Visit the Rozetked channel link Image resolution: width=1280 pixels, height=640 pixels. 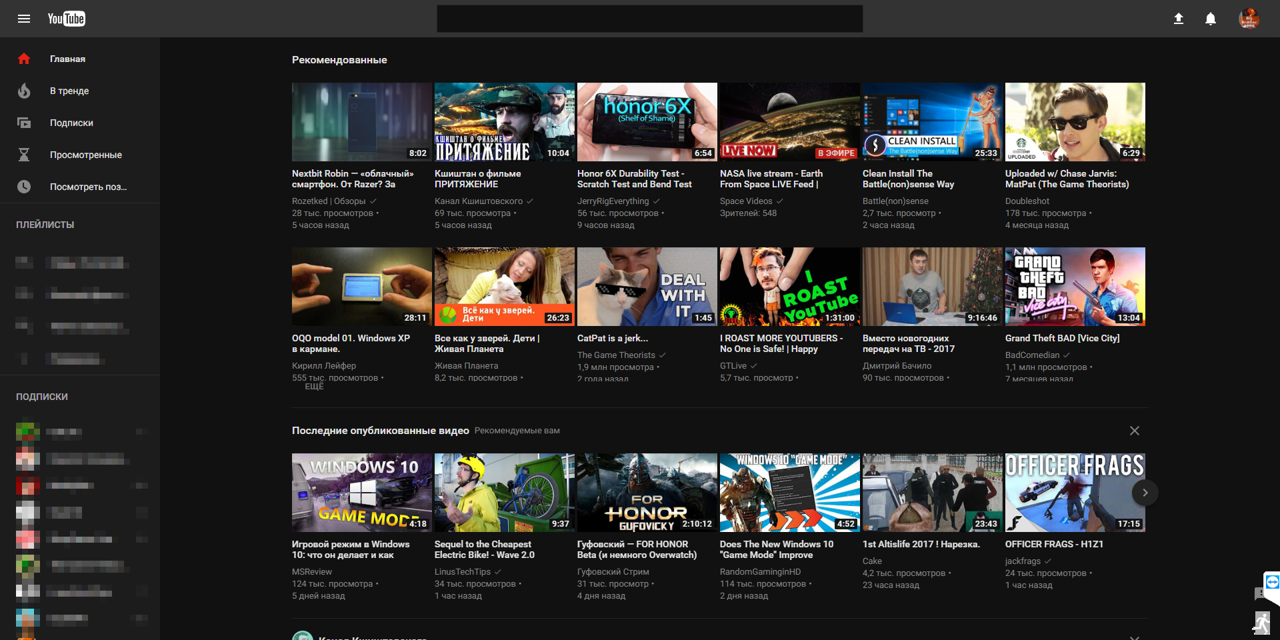[x=329, y=201]
